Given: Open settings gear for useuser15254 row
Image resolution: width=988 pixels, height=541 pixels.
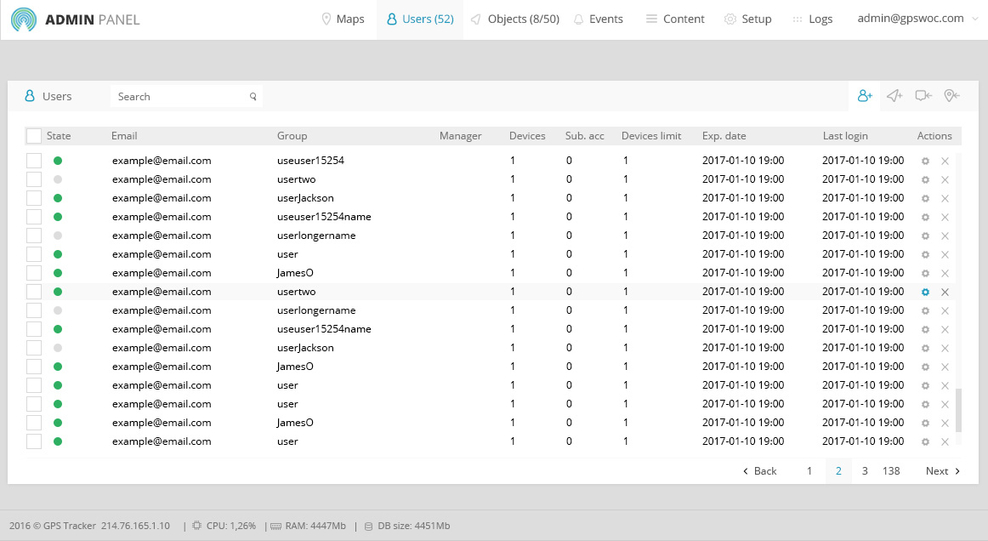Looking at the screenshot, I should tap(925, 161).
